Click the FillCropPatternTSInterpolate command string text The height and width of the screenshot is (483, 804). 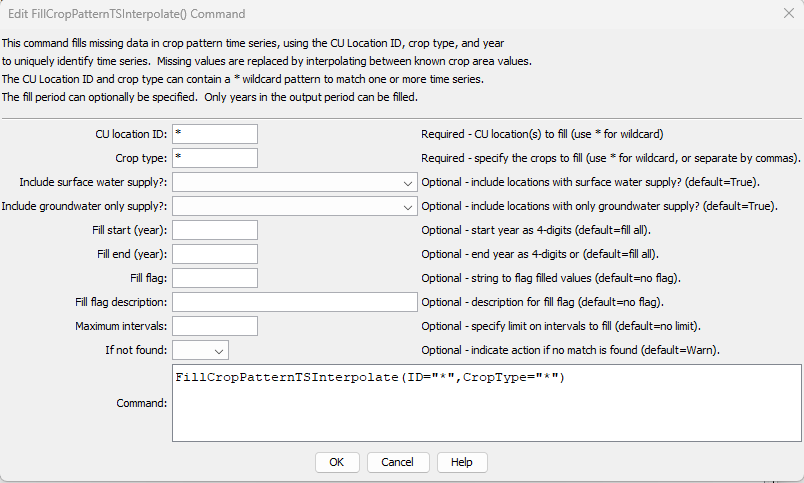370,377
